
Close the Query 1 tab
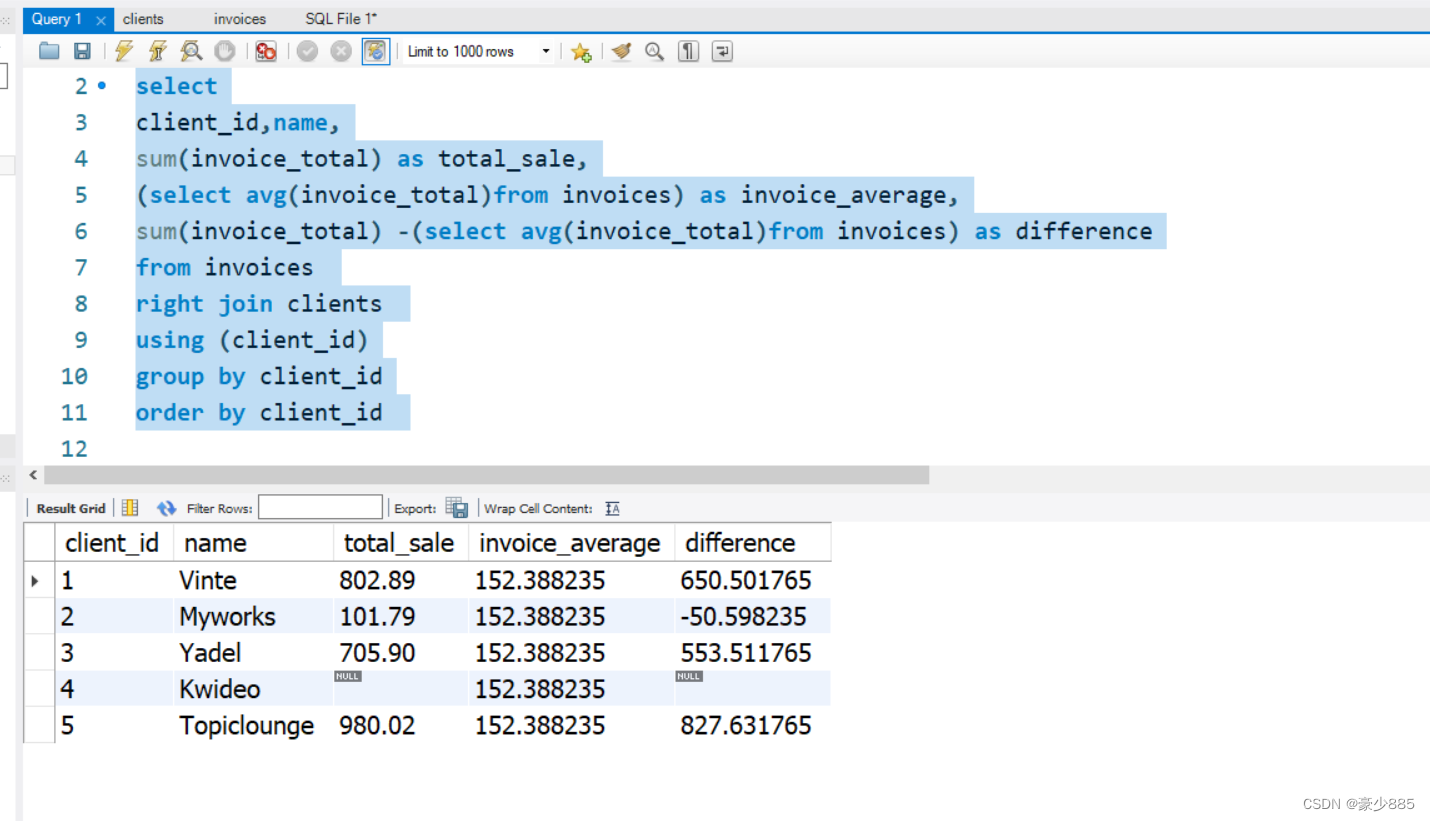[100, 18]
